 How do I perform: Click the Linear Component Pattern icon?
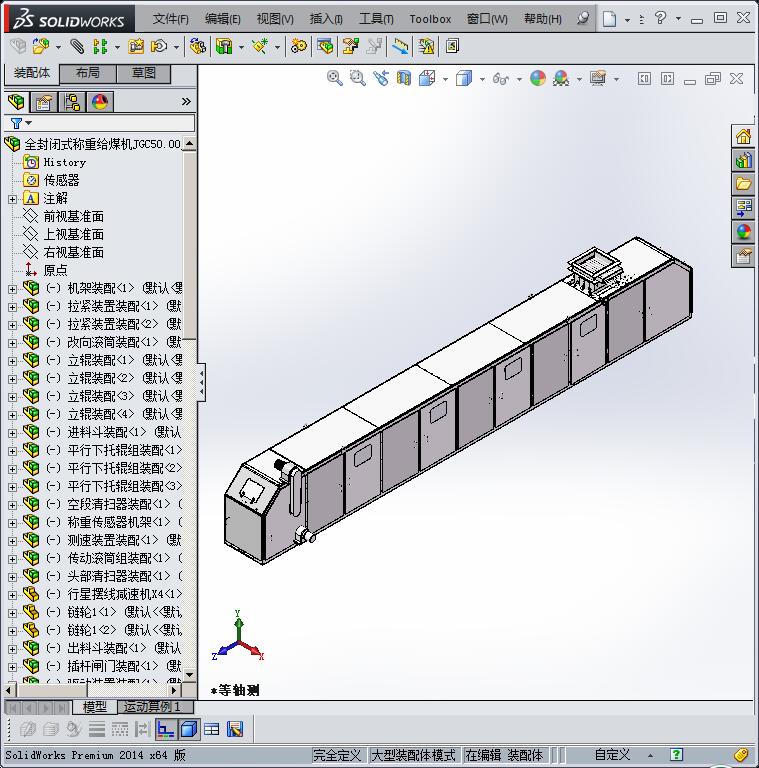click(100, 47)
